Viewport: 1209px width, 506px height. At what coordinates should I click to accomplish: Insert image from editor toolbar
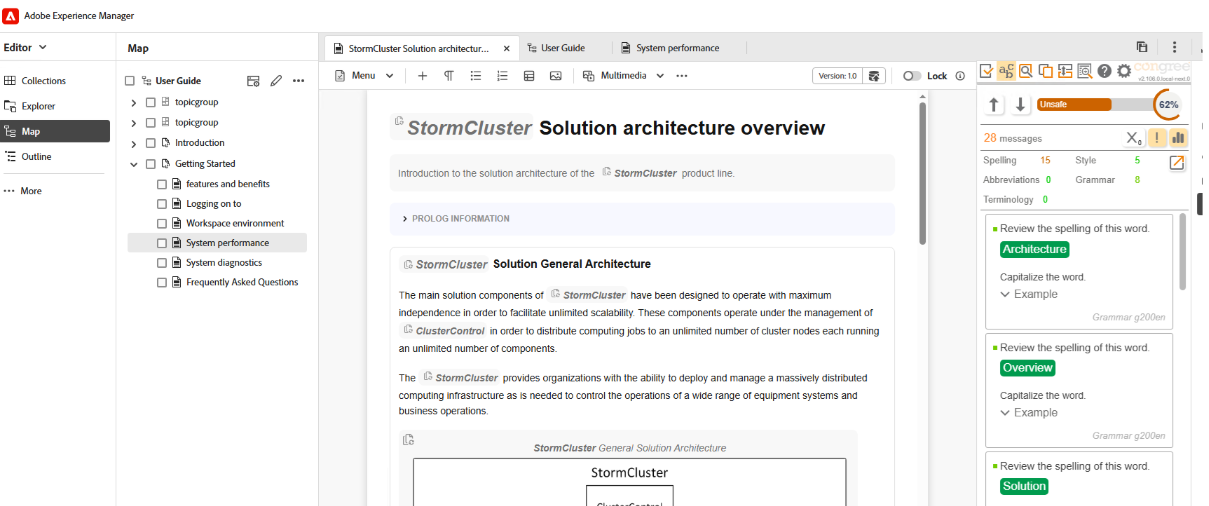(555, 76)
